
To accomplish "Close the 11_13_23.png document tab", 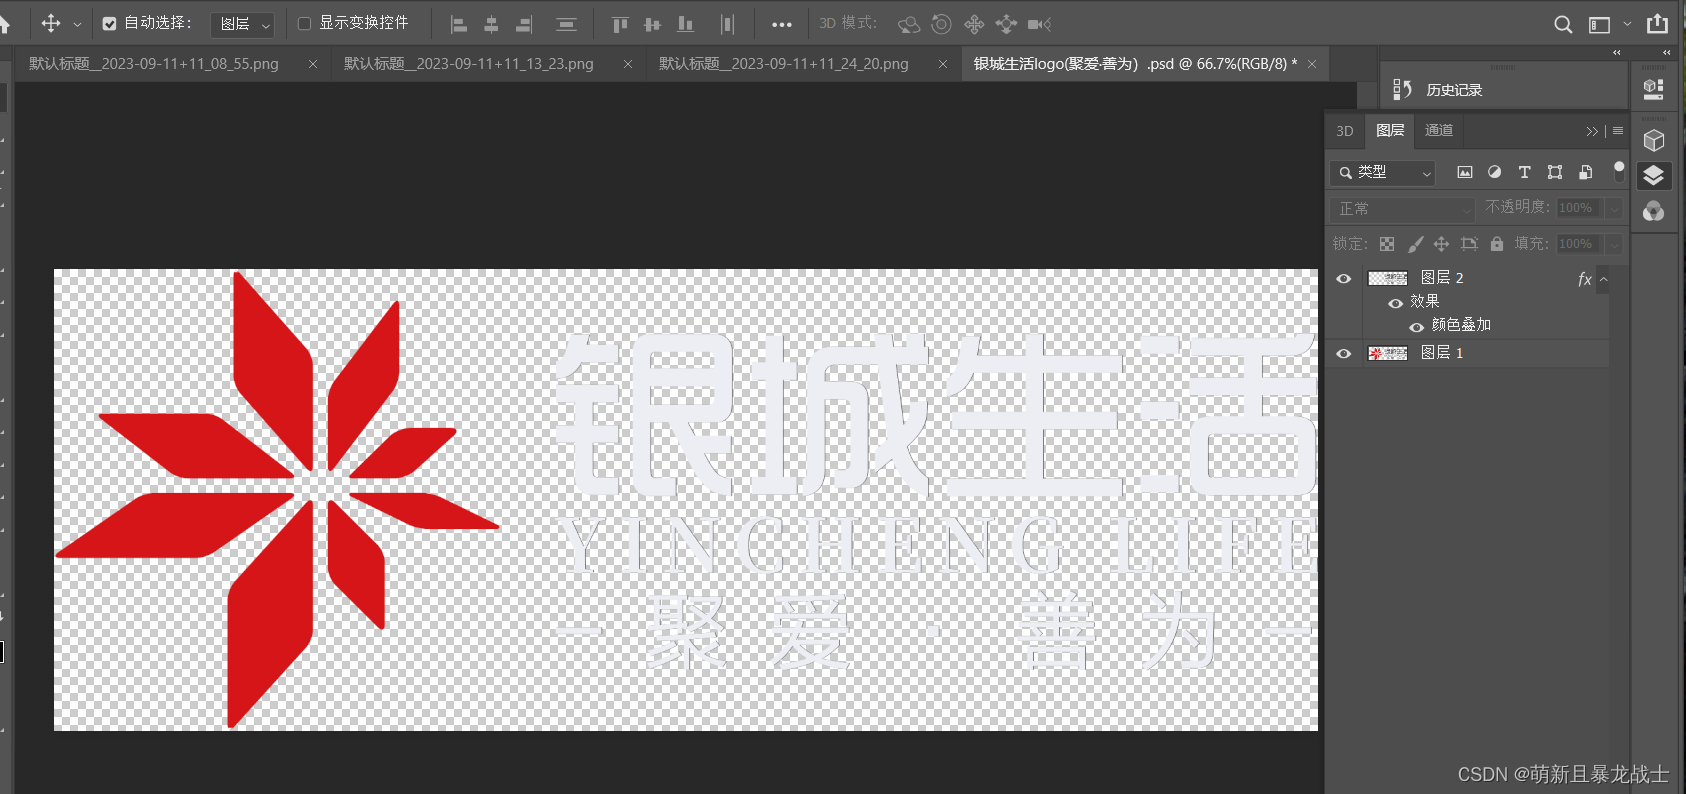I will [628, 64].
